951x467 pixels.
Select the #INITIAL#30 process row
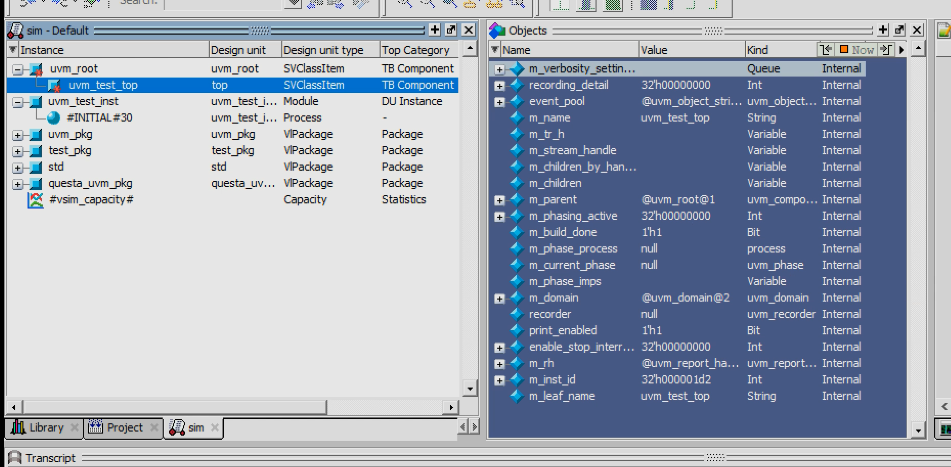(233, 118)
